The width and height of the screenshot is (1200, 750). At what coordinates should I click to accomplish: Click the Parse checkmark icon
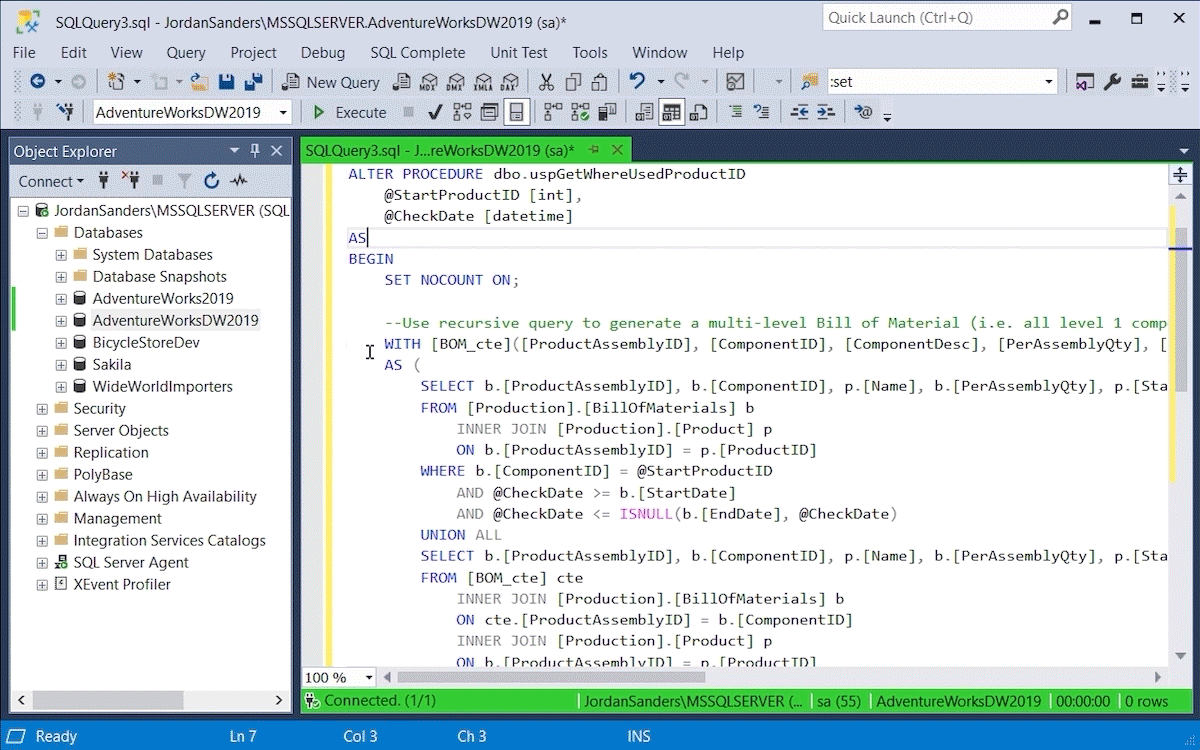tap(435, 112)
